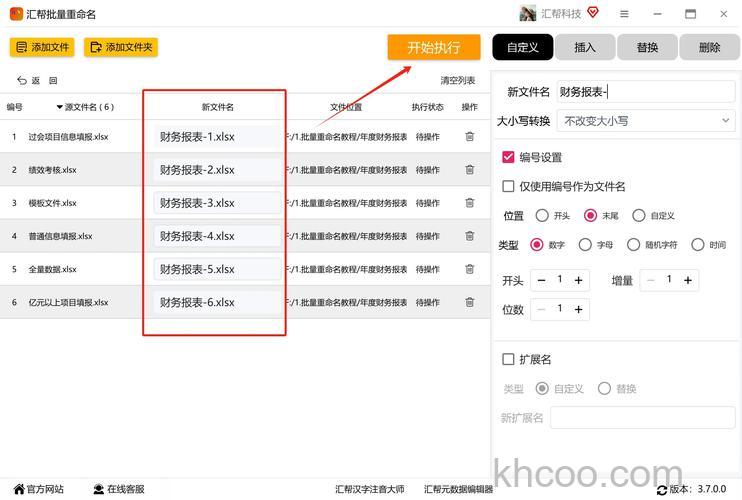Open 汇帮汉字注音大师 link
742x500 pixels.
pos(370,489)
